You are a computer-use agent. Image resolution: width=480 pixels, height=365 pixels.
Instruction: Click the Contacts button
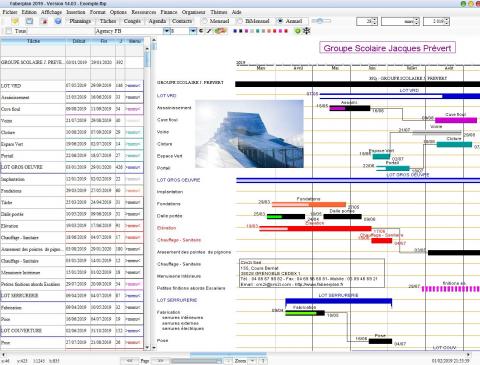pos(182,21)
